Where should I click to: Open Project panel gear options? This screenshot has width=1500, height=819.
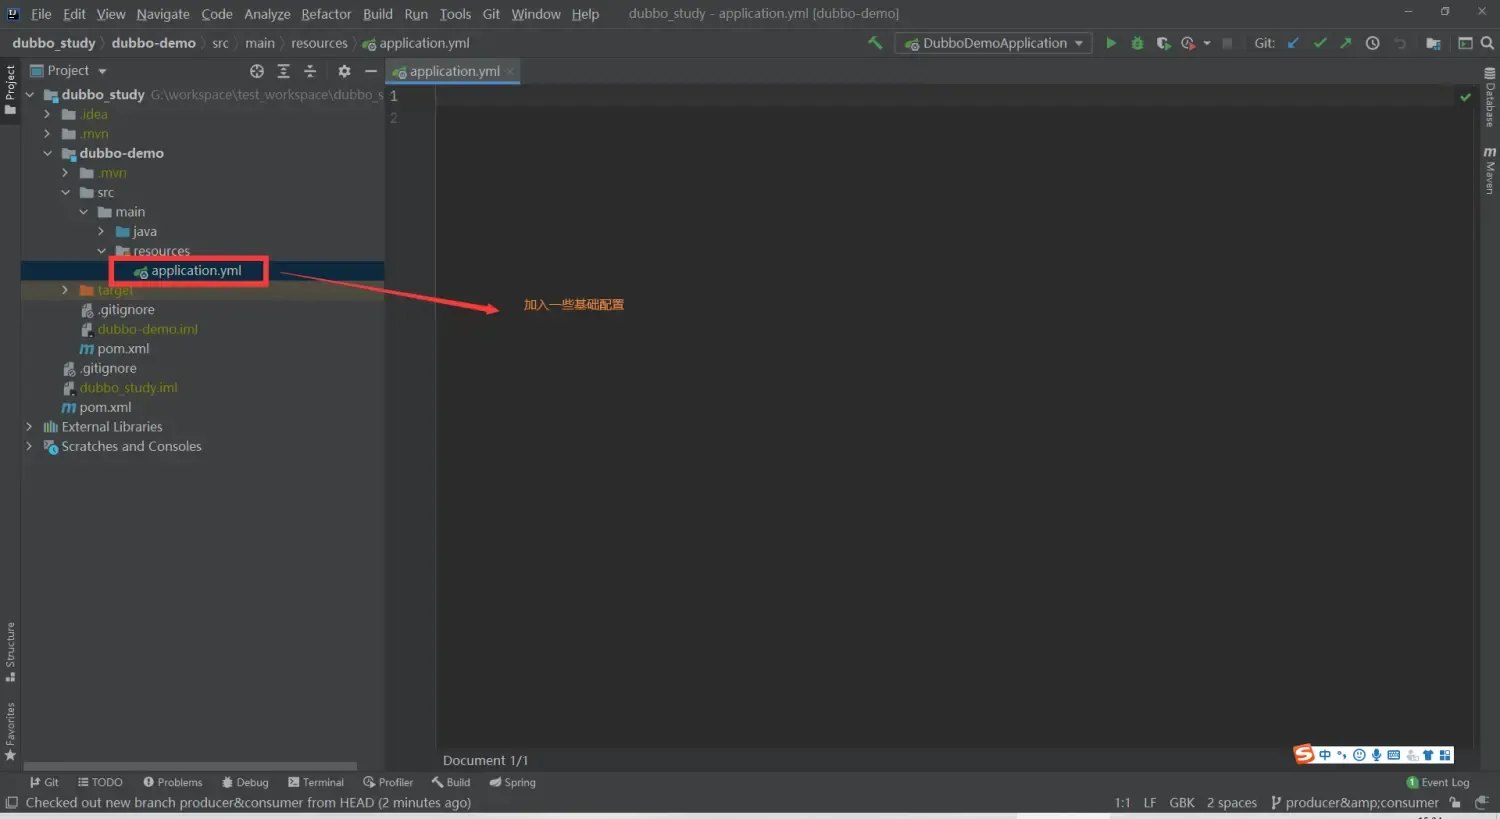coord(344,71)
